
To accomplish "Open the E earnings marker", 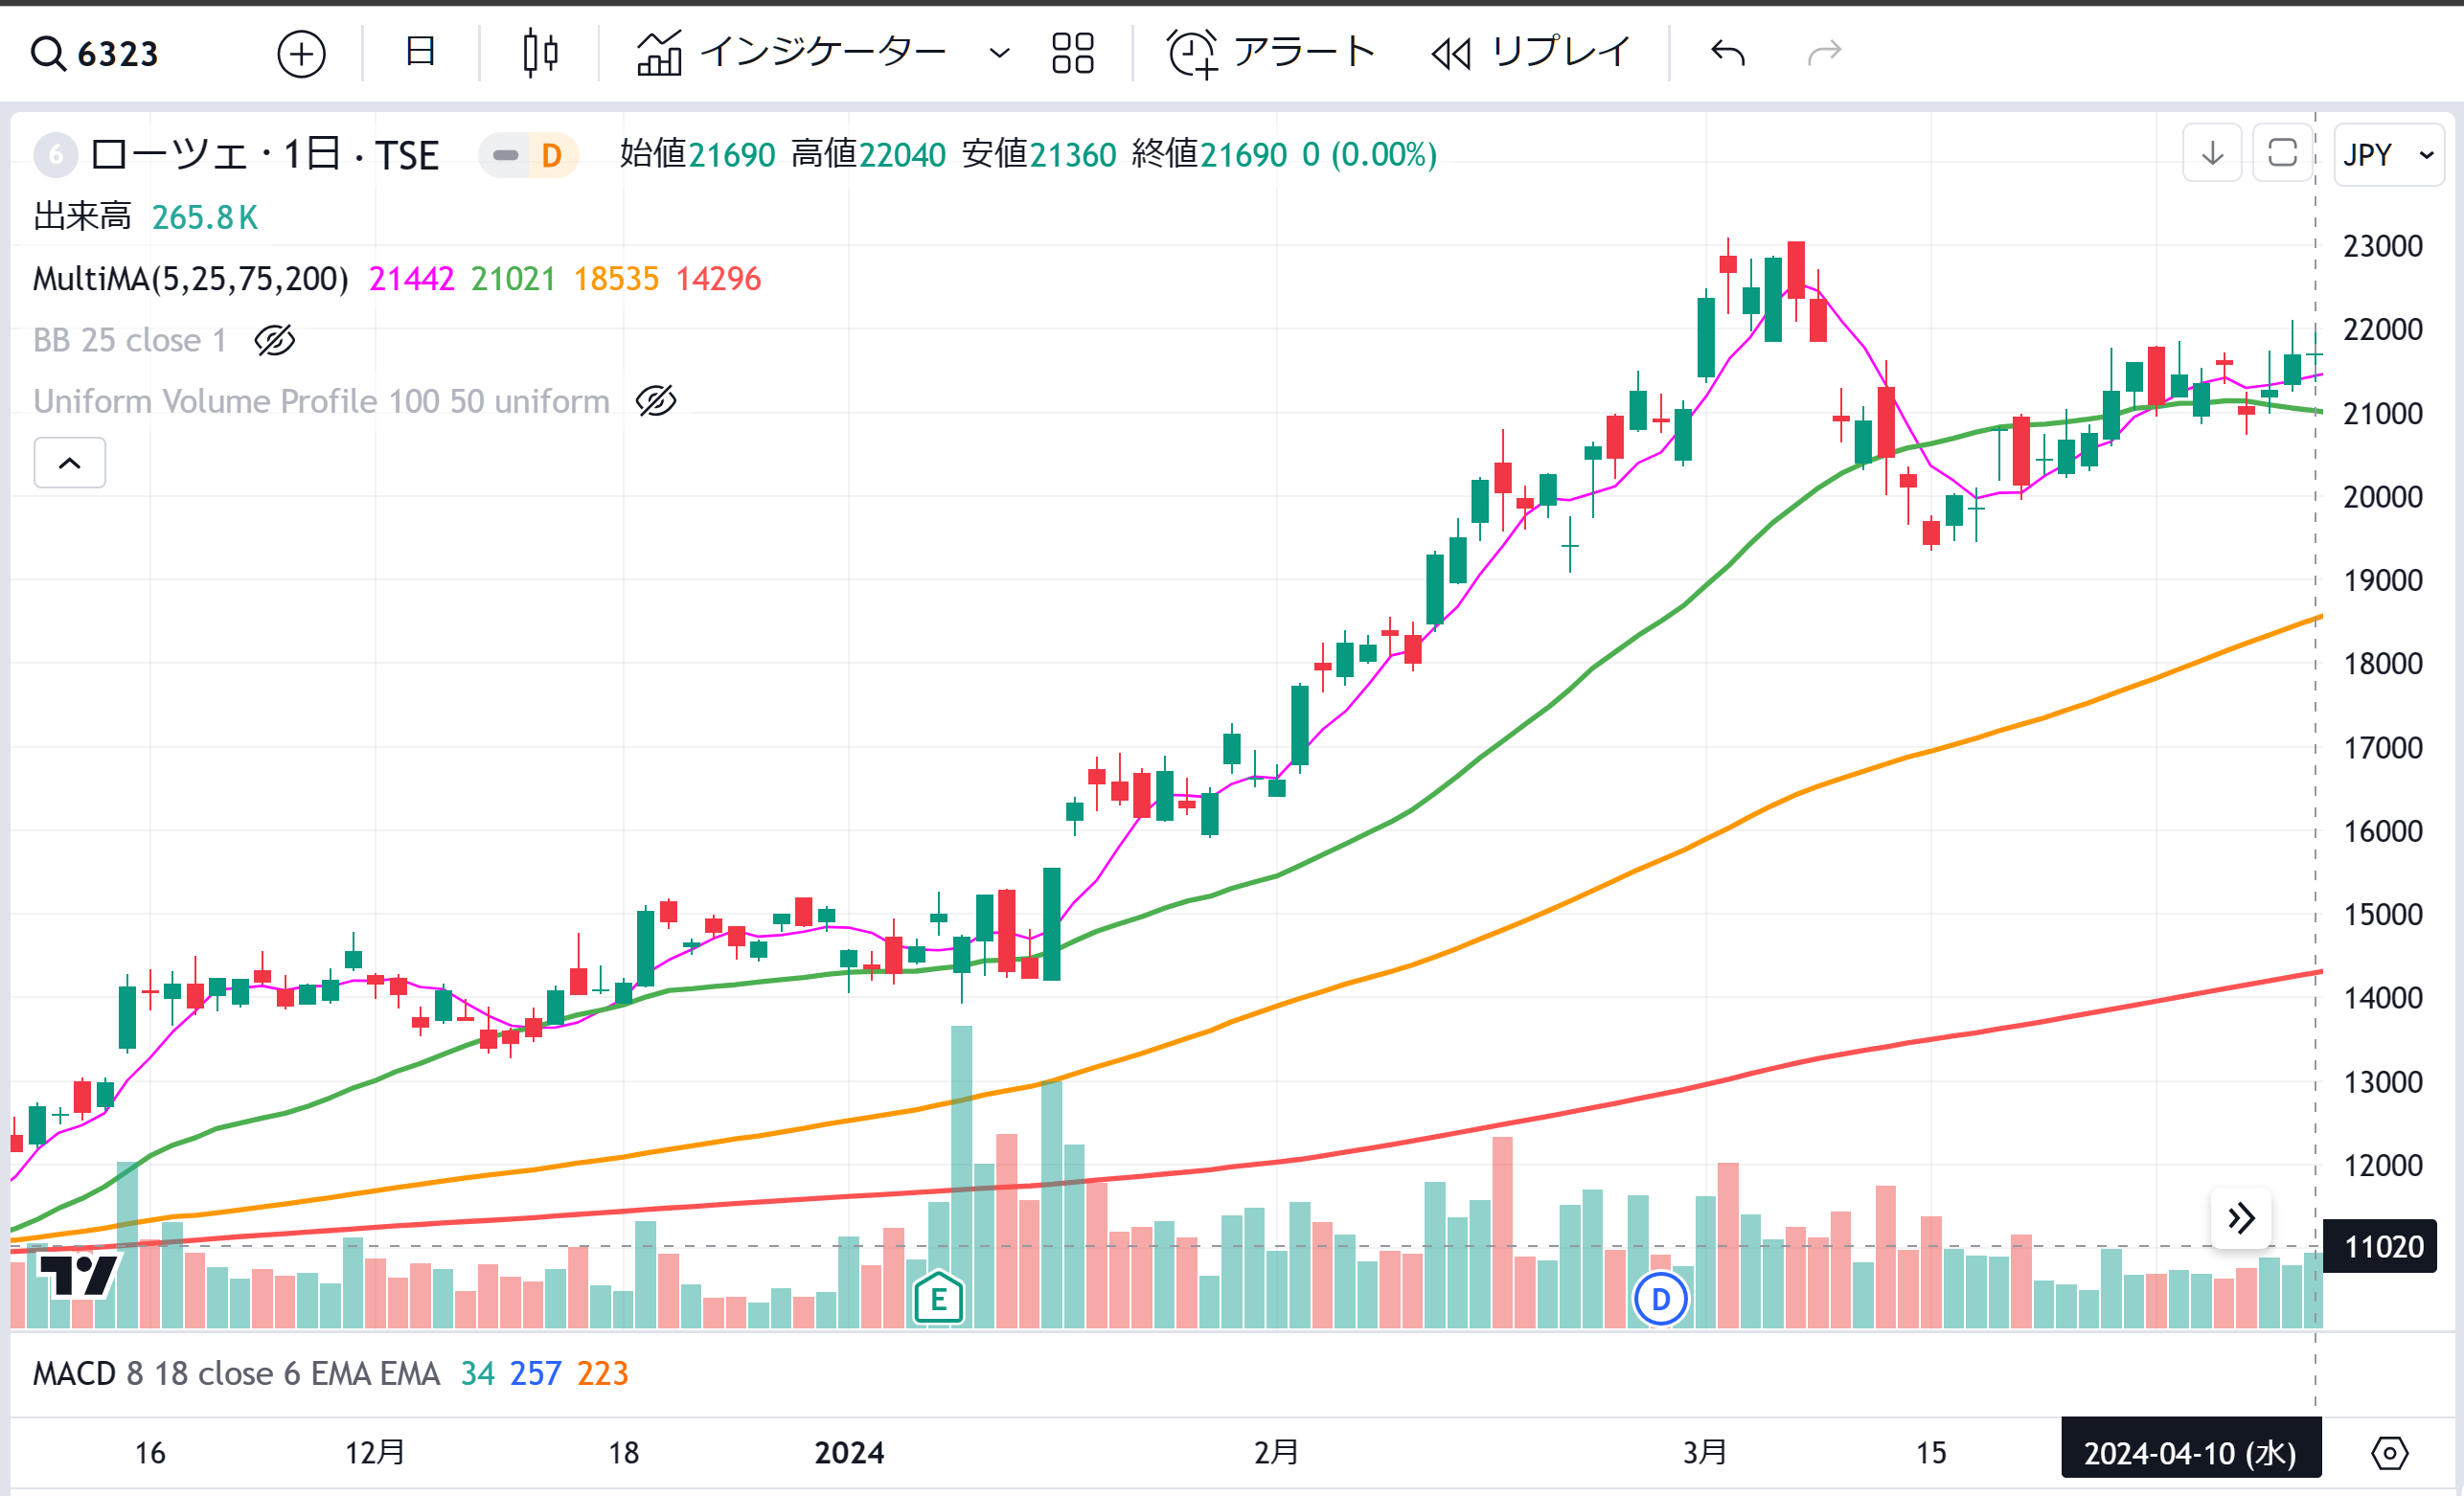I will (939, 1299).
